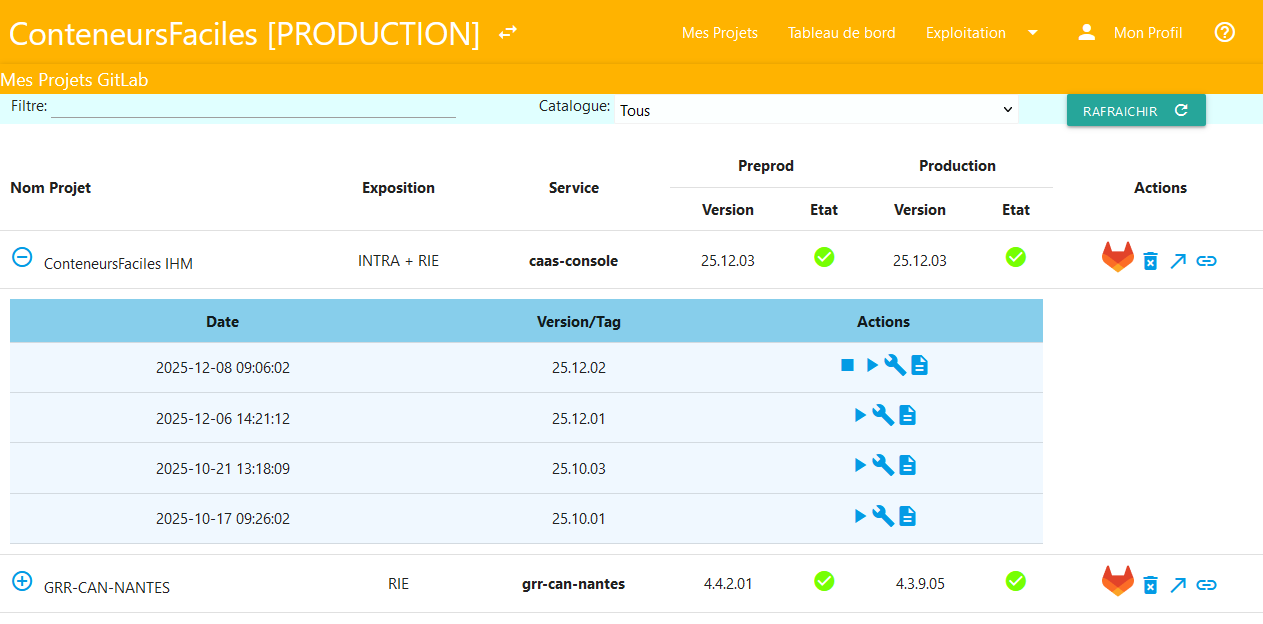Open document icon for version 25.12.02
Viewport: 1263px width, 624px height.
[919, 366]
